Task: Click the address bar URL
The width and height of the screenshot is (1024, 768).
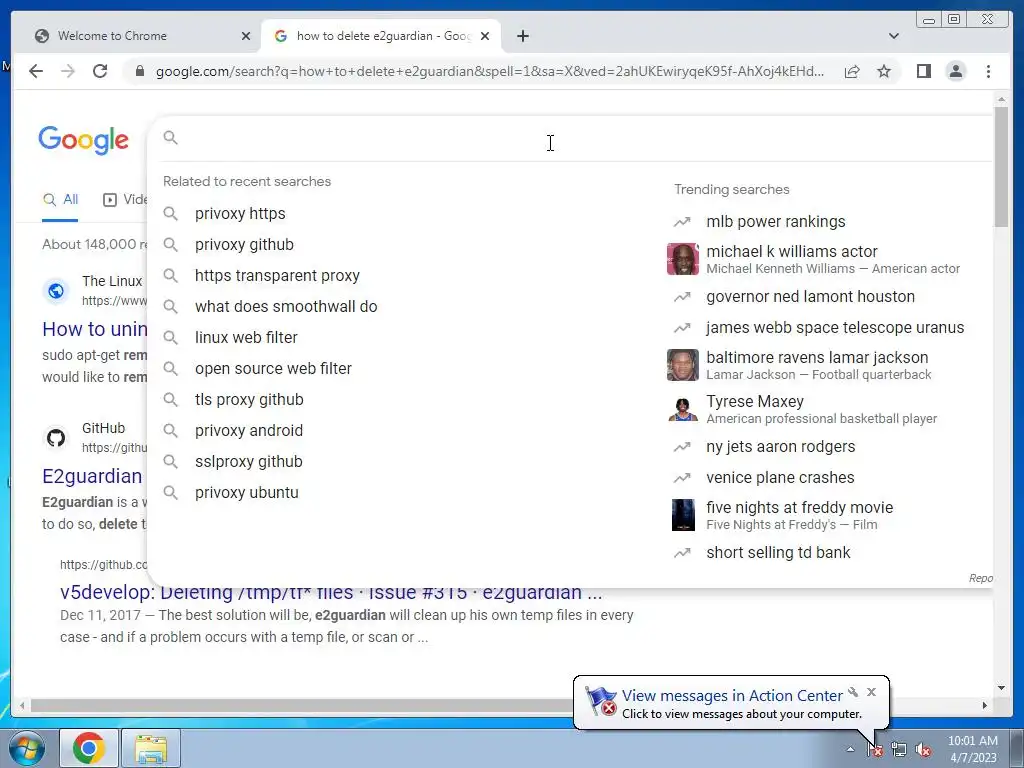Action: point(490,71)
